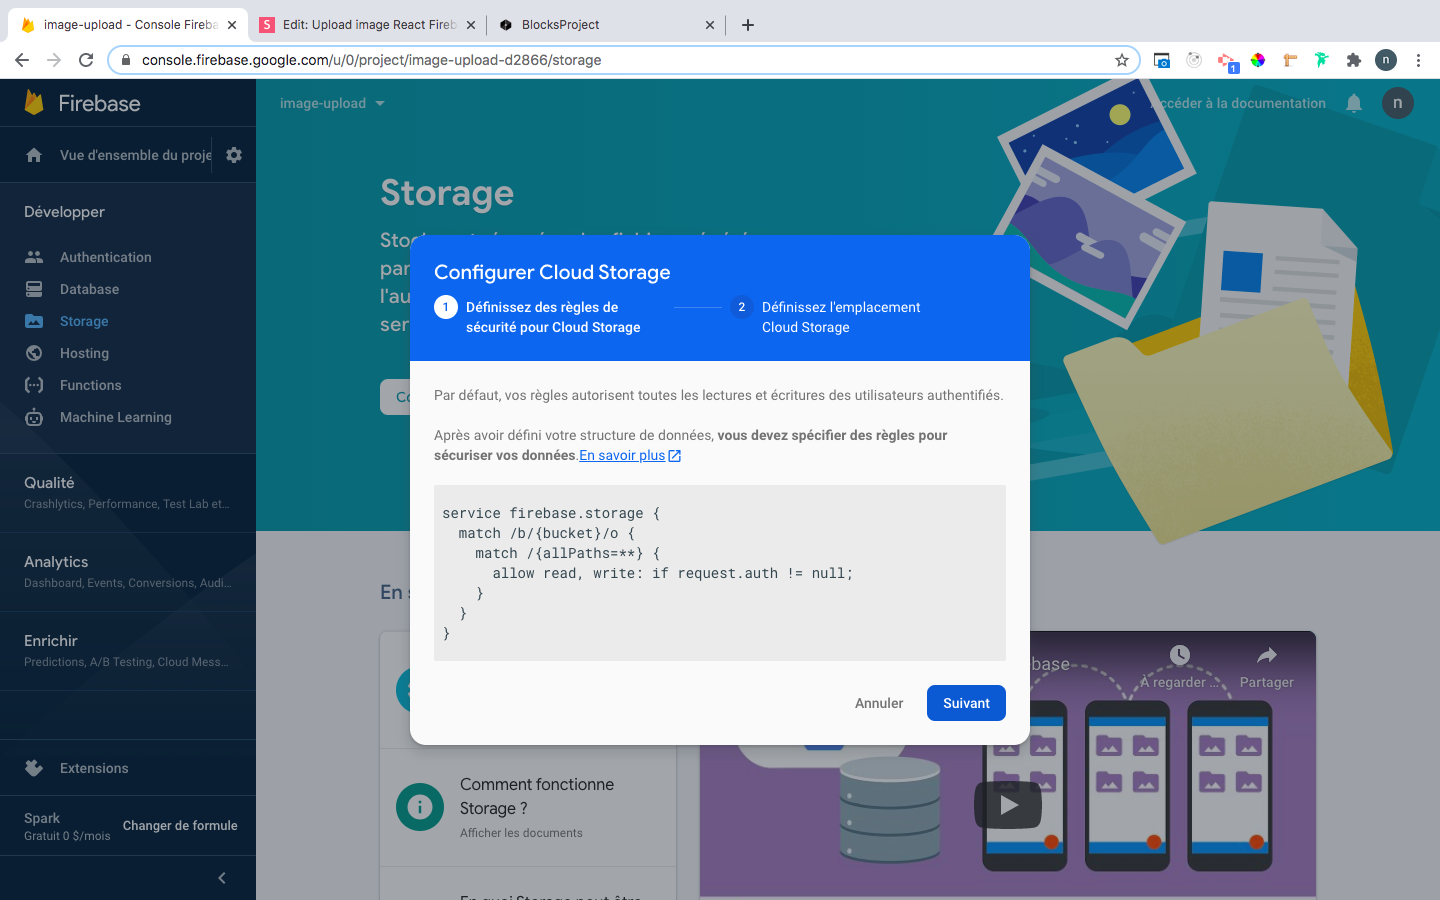Click the Authentication people icon
This screenshot has width=1440, height=900.
coord(34,257)
